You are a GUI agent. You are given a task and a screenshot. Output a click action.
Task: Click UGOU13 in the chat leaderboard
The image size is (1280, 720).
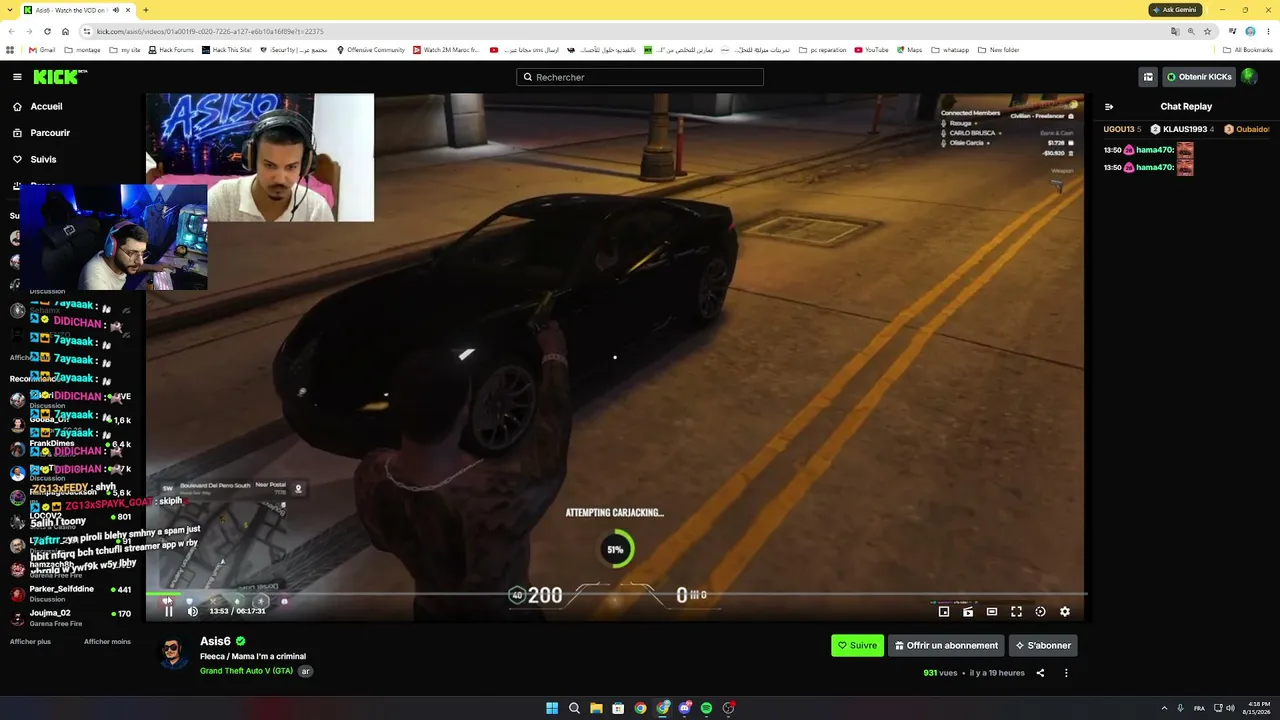[x=1122, y=129]
